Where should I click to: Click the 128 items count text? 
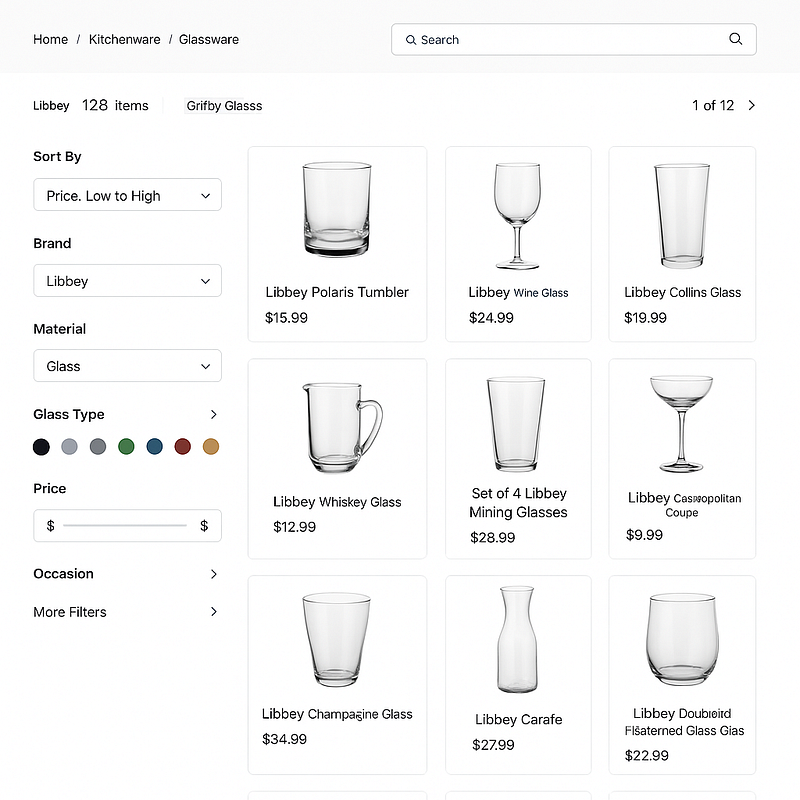115,106
